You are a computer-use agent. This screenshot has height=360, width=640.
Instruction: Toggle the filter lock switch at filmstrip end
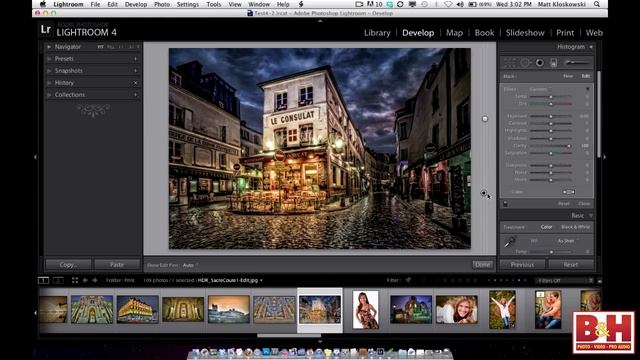(600, 281)
